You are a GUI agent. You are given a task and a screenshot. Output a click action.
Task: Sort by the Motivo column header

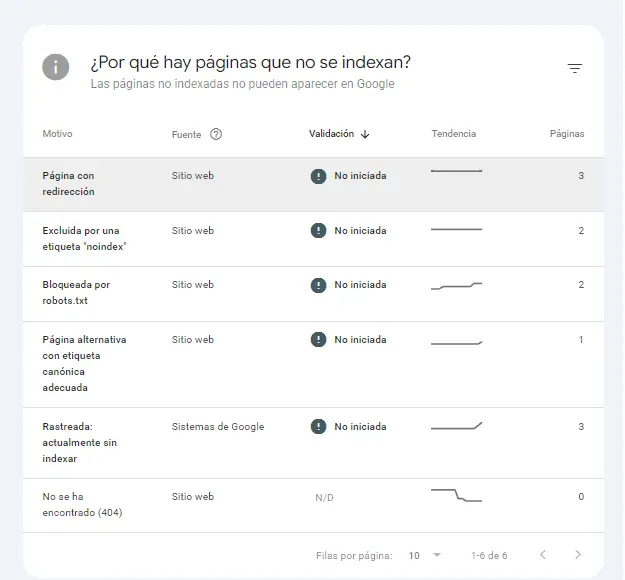tap(57, 134)
